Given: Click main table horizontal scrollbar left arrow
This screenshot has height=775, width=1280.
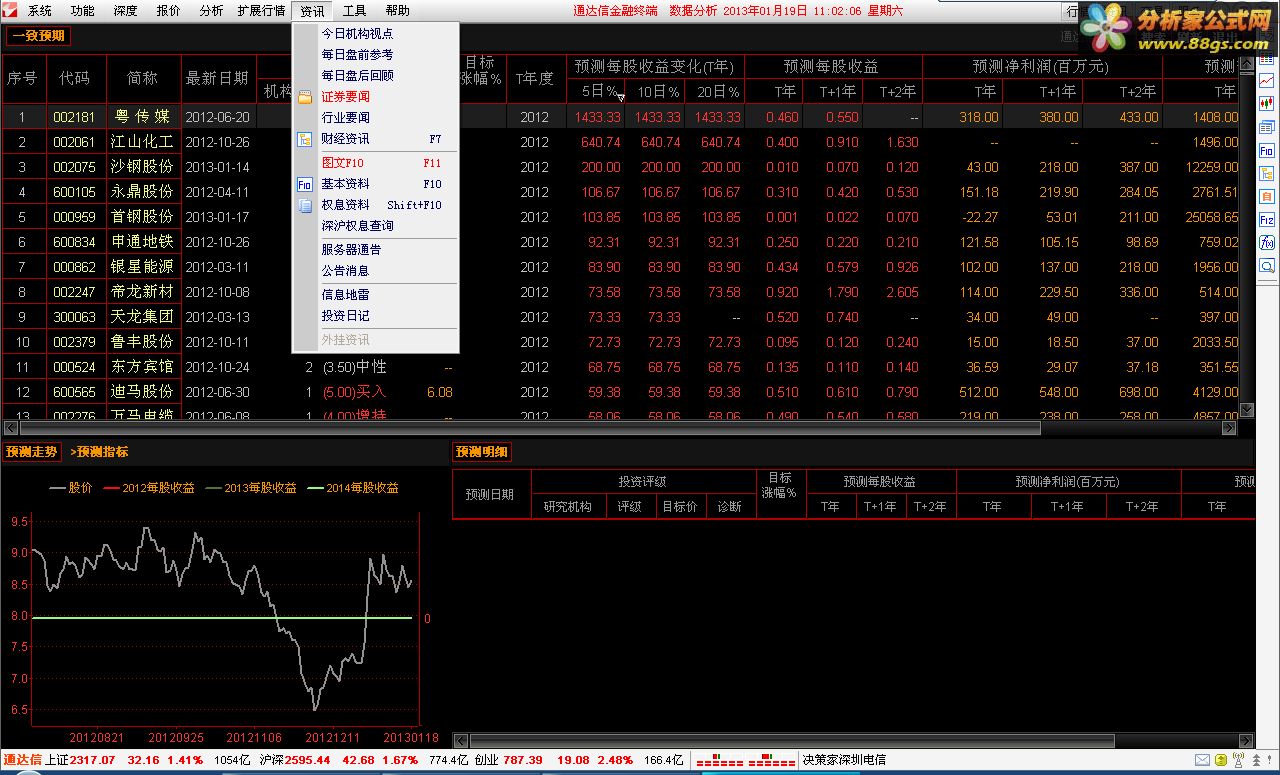Looking at the screenshot, I should 9,428.
